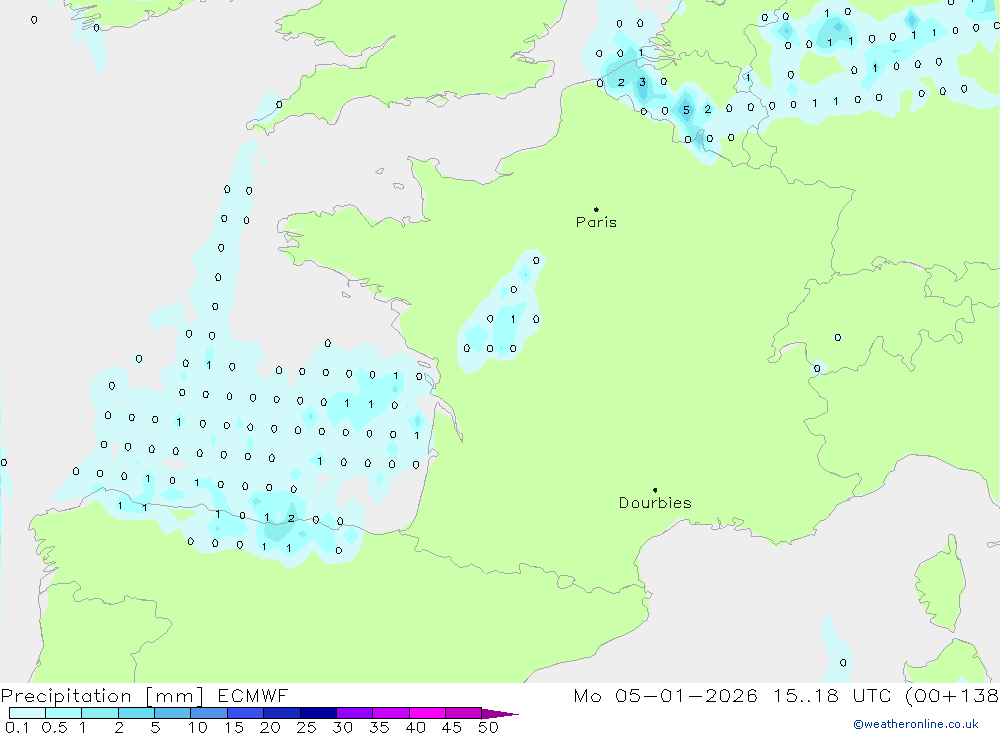1000x733 pixels.
Task: Click the Dourbies city label
Action: (655, 503)
